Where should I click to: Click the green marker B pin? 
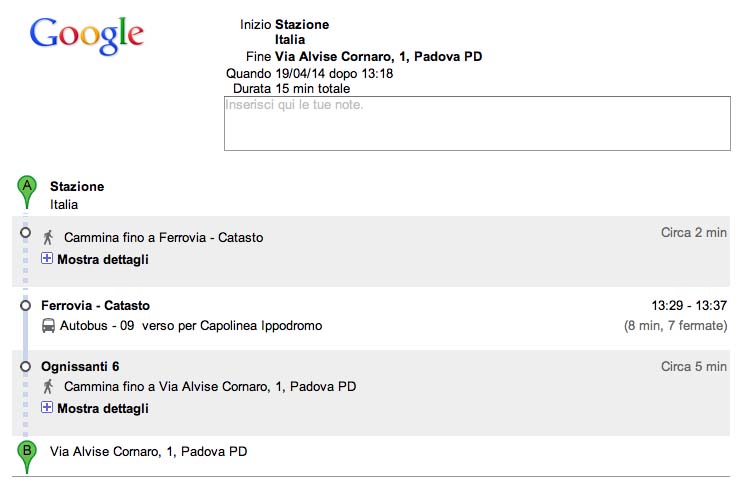(27, 457)
